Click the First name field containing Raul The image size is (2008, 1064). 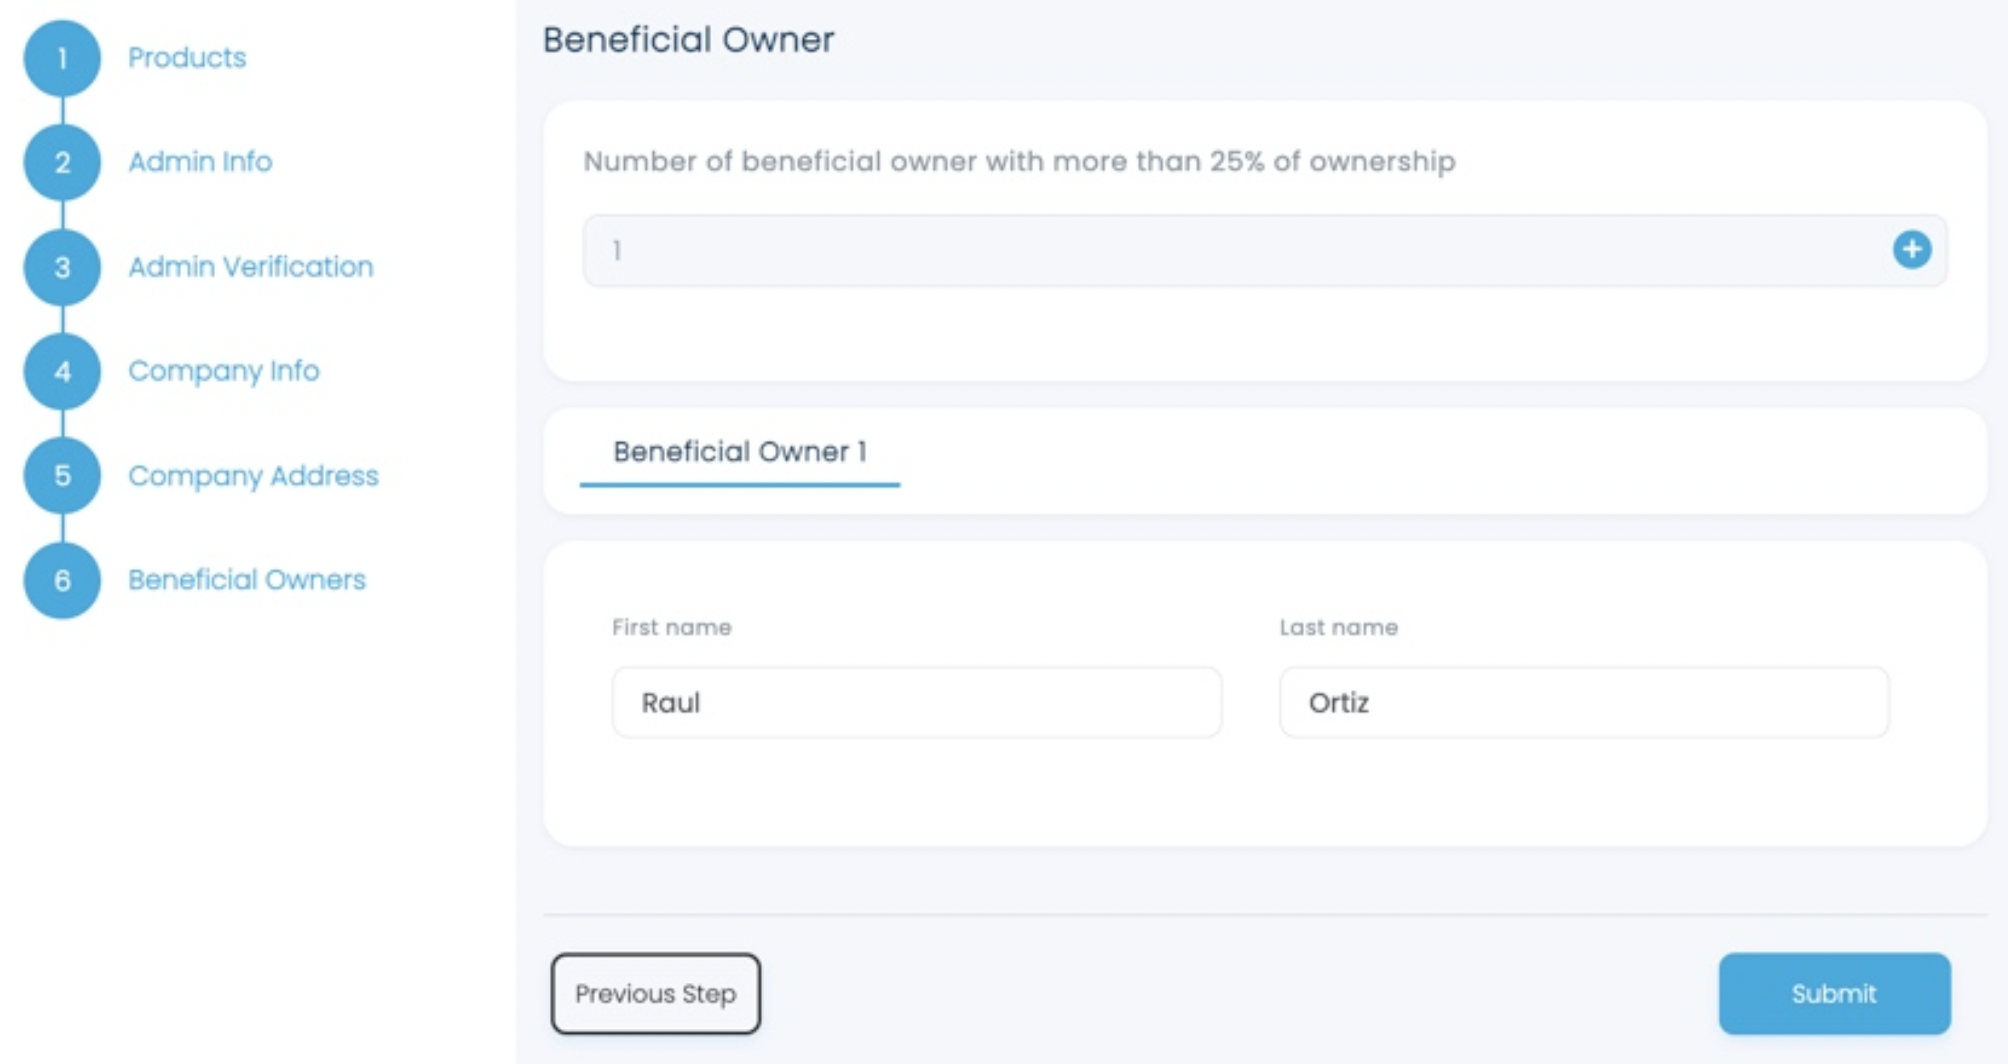click(916, 703)
